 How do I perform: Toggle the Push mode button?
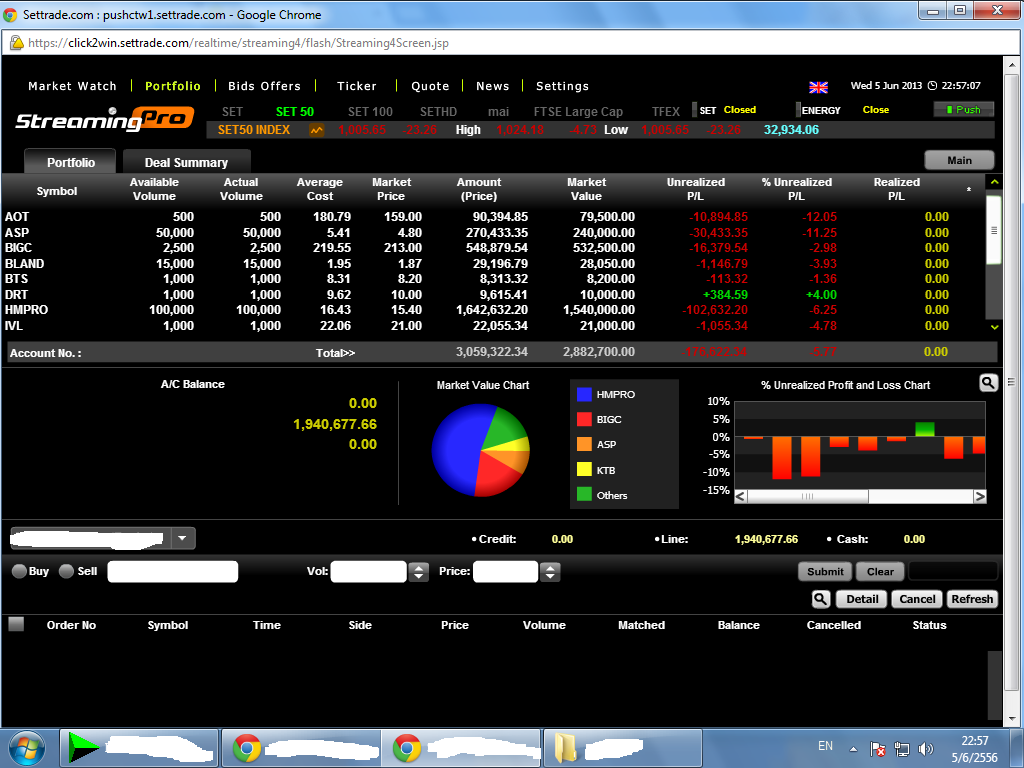(963, 109)
